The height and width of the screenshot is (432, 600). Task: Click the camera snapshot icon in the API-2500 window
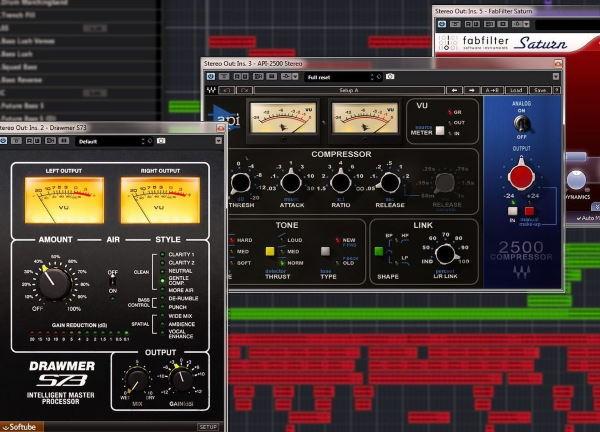pyautogui.click(x=390, y=77)
